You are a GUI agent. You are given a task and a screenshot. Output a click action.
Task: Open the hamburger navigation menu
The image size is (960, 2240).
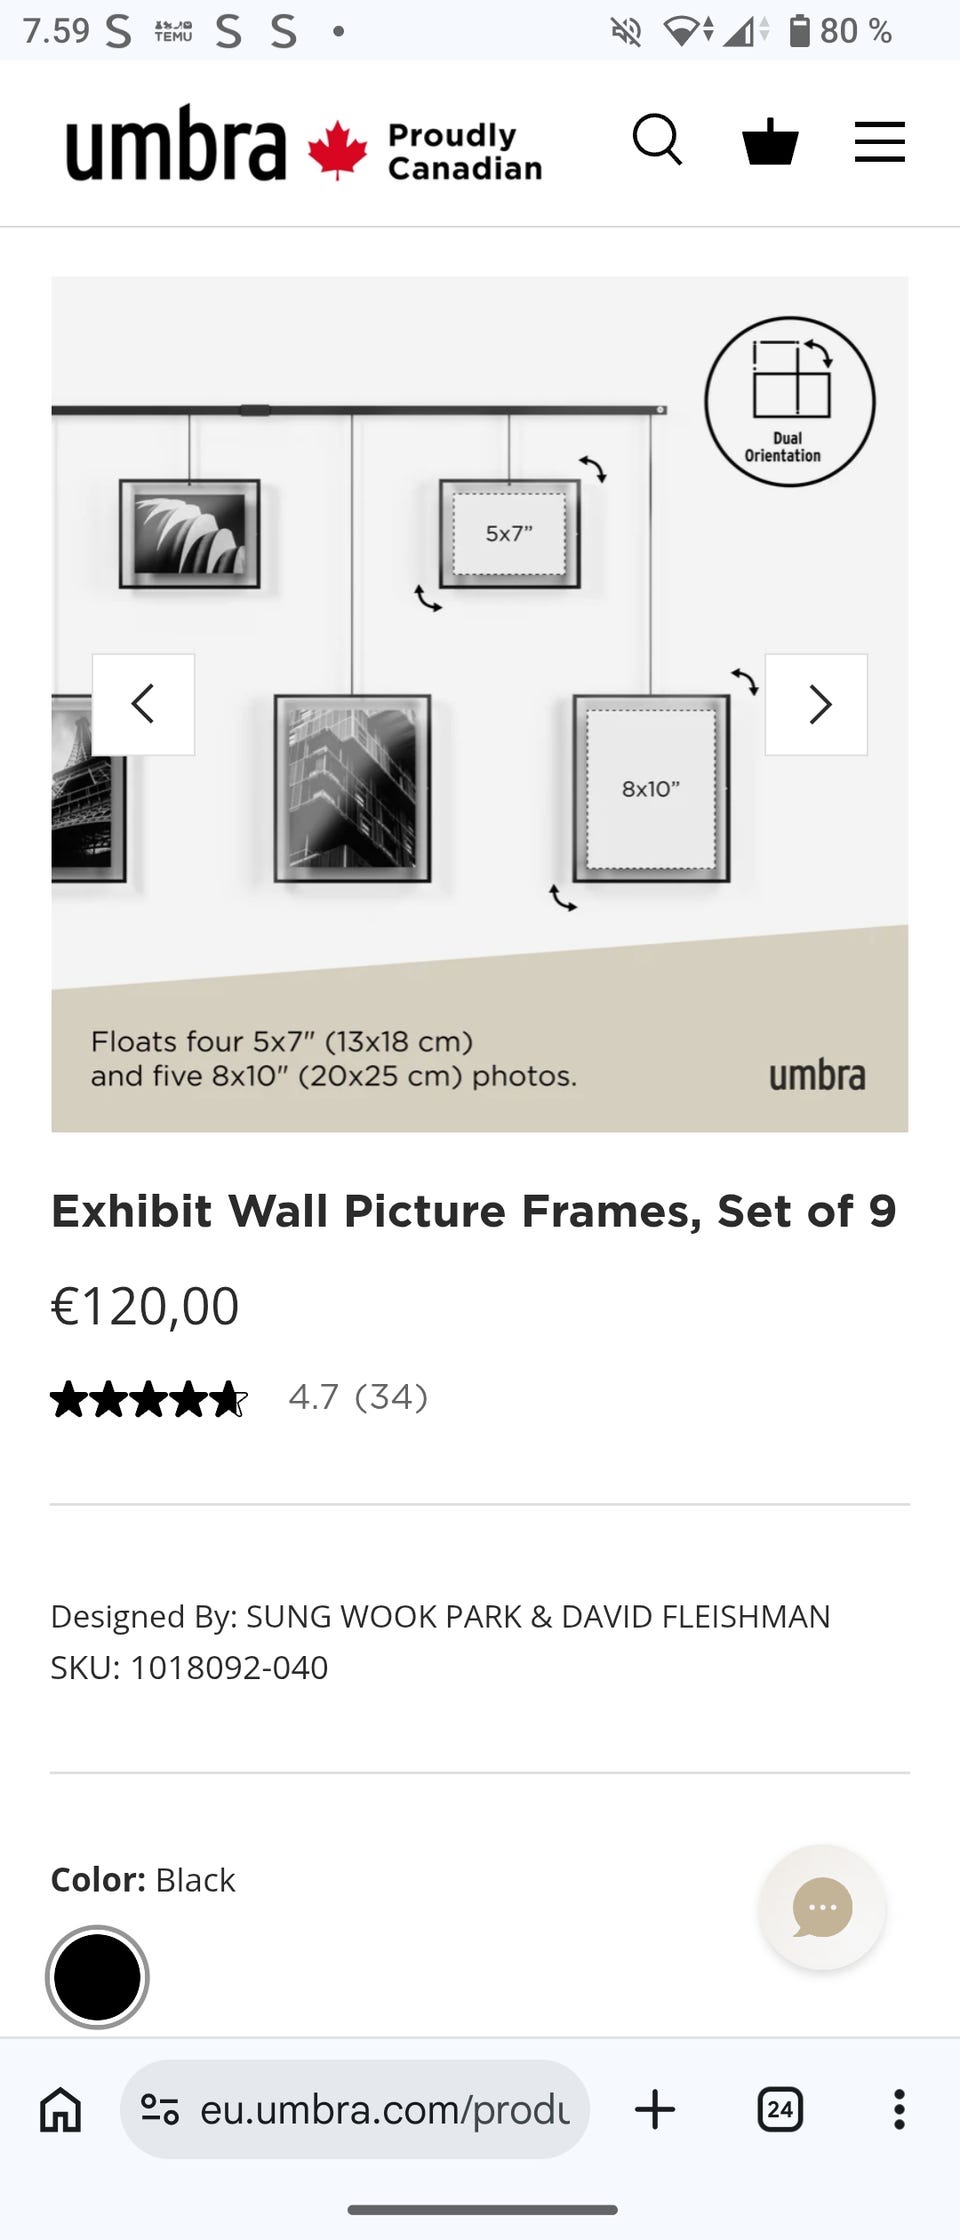tap(879, 141)
